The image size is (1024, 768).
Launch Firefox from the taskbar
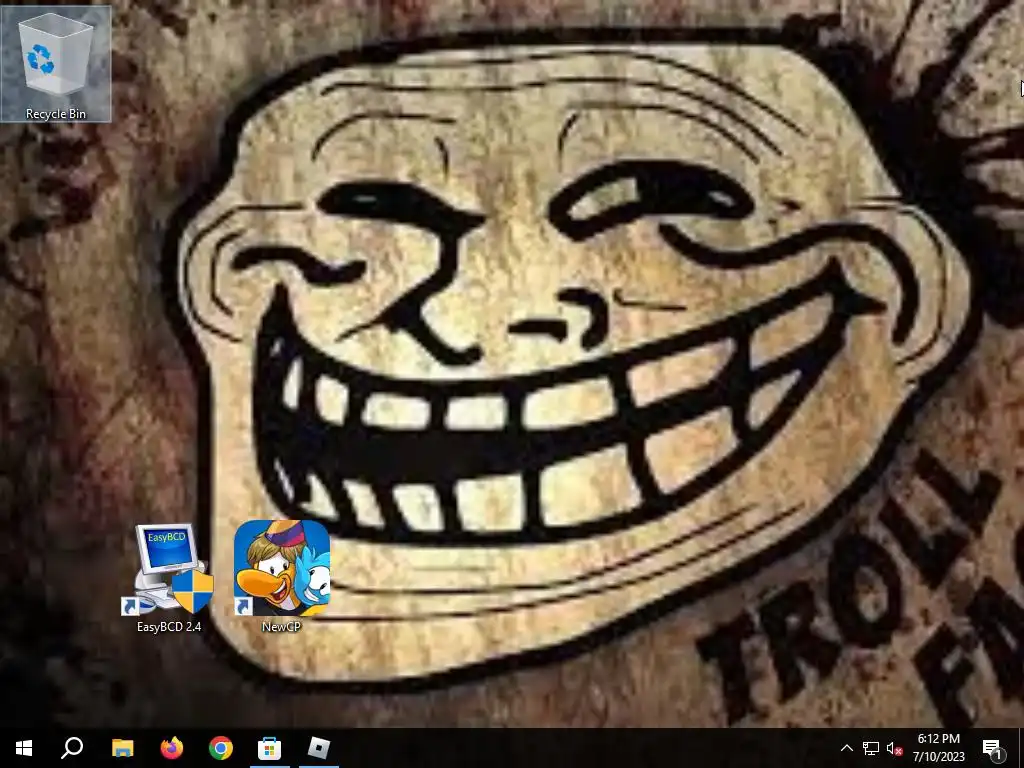pos(172,748)
